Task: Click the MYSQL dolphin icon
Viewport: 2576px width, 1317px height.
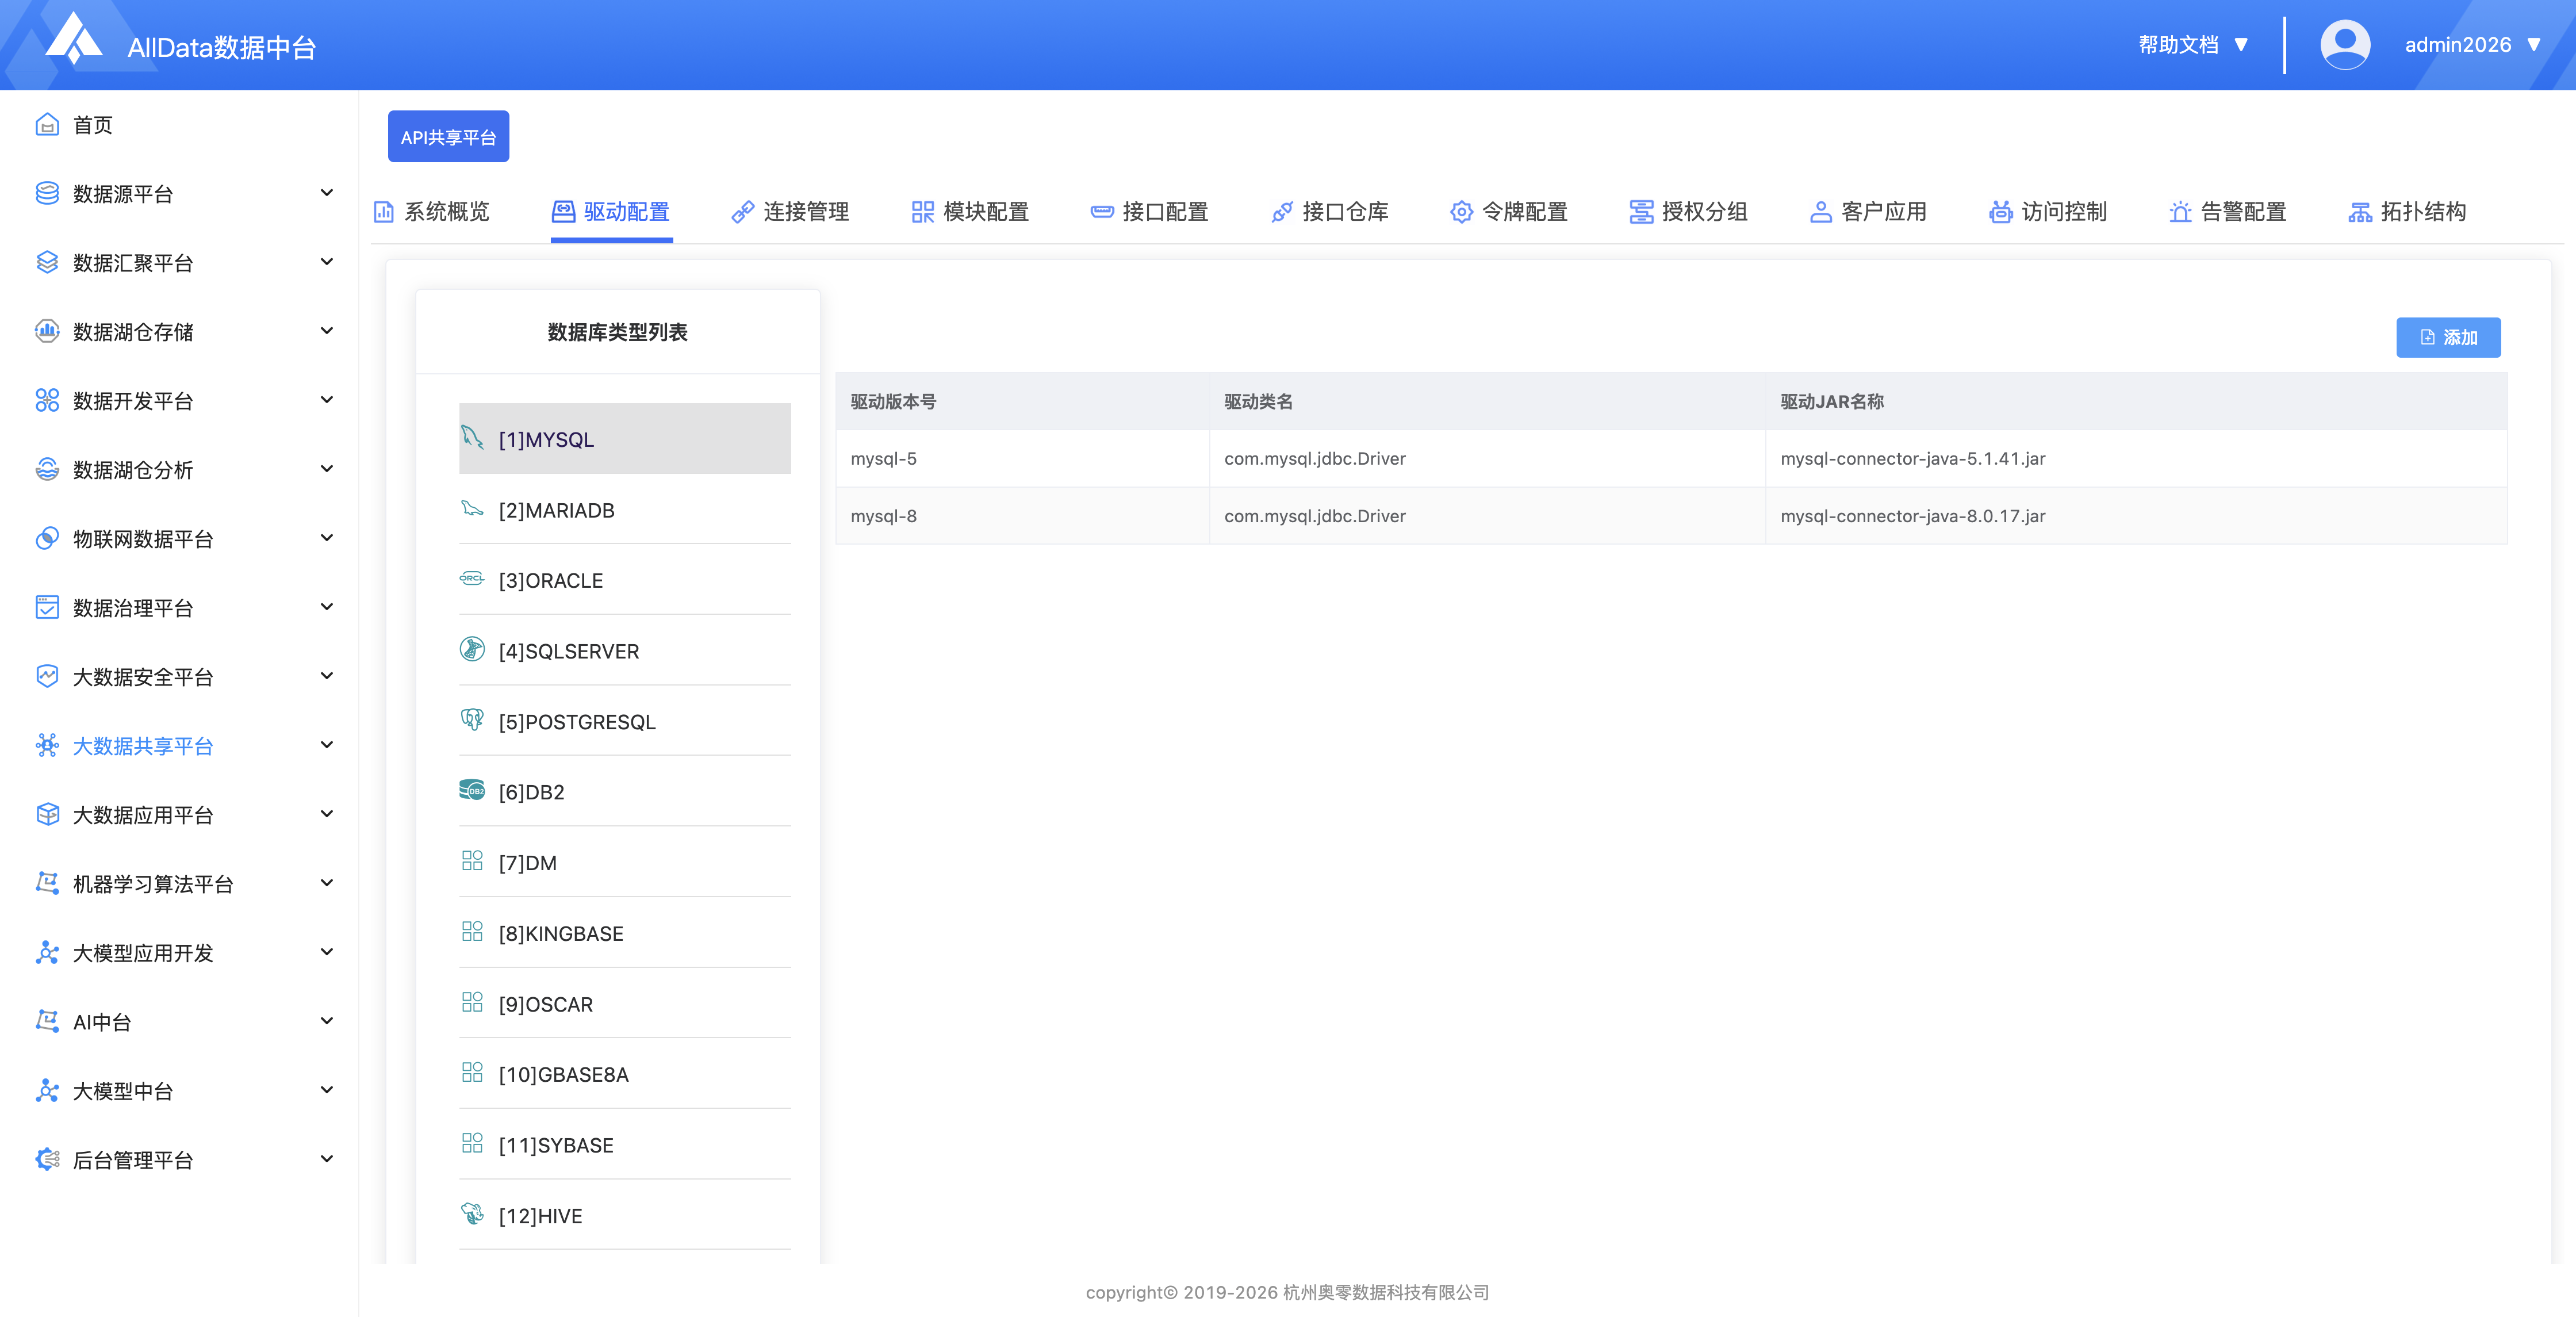Action: coord(472,437)
